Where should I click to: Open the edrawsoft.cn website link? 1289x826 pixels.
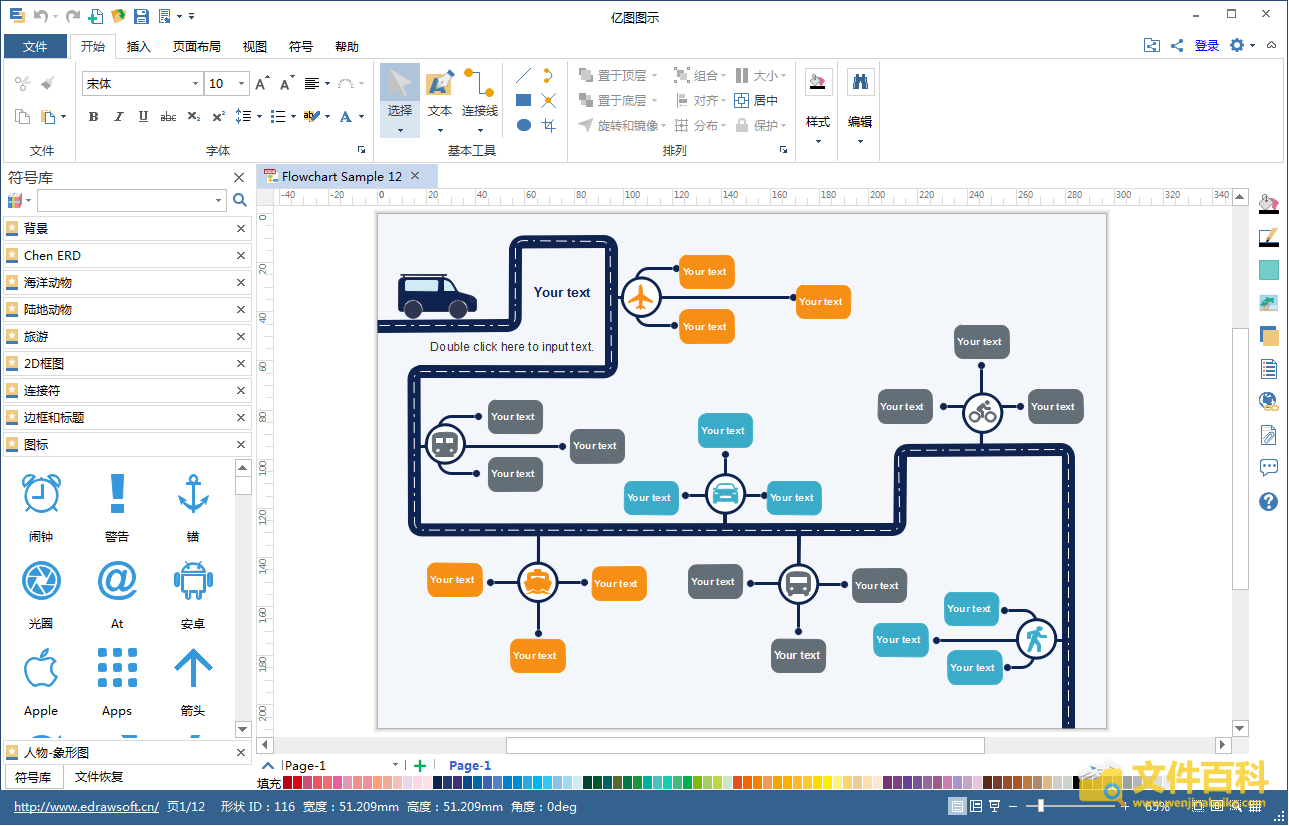86,807
